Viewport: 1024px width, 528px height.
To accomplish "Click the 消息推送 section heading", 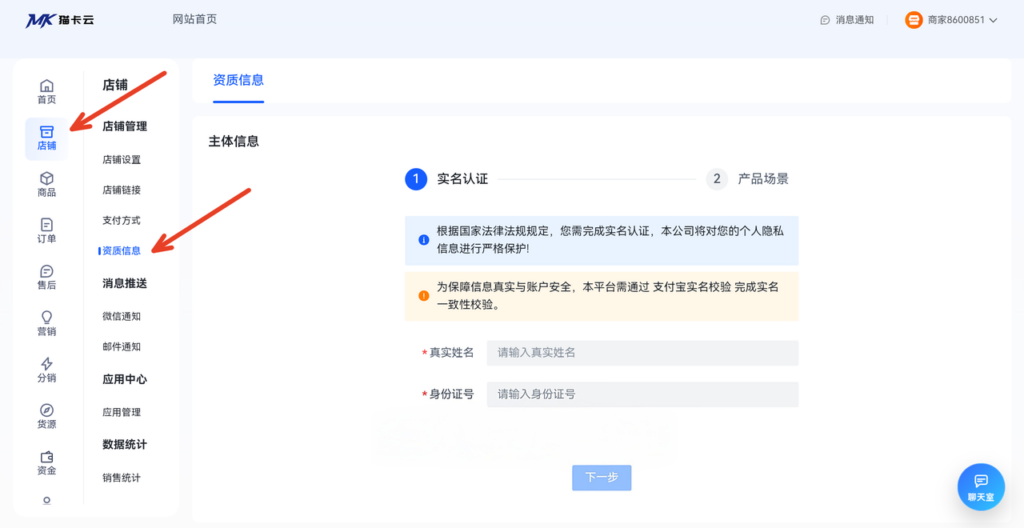I will pyautogui.click(x=125, y=284).
